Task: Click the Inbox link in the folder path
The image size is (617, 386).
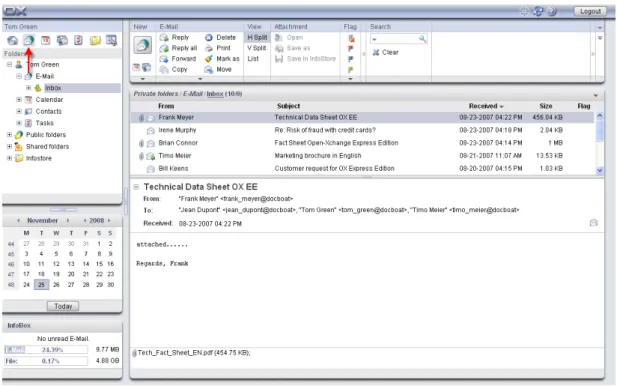Action: [215, 94]
